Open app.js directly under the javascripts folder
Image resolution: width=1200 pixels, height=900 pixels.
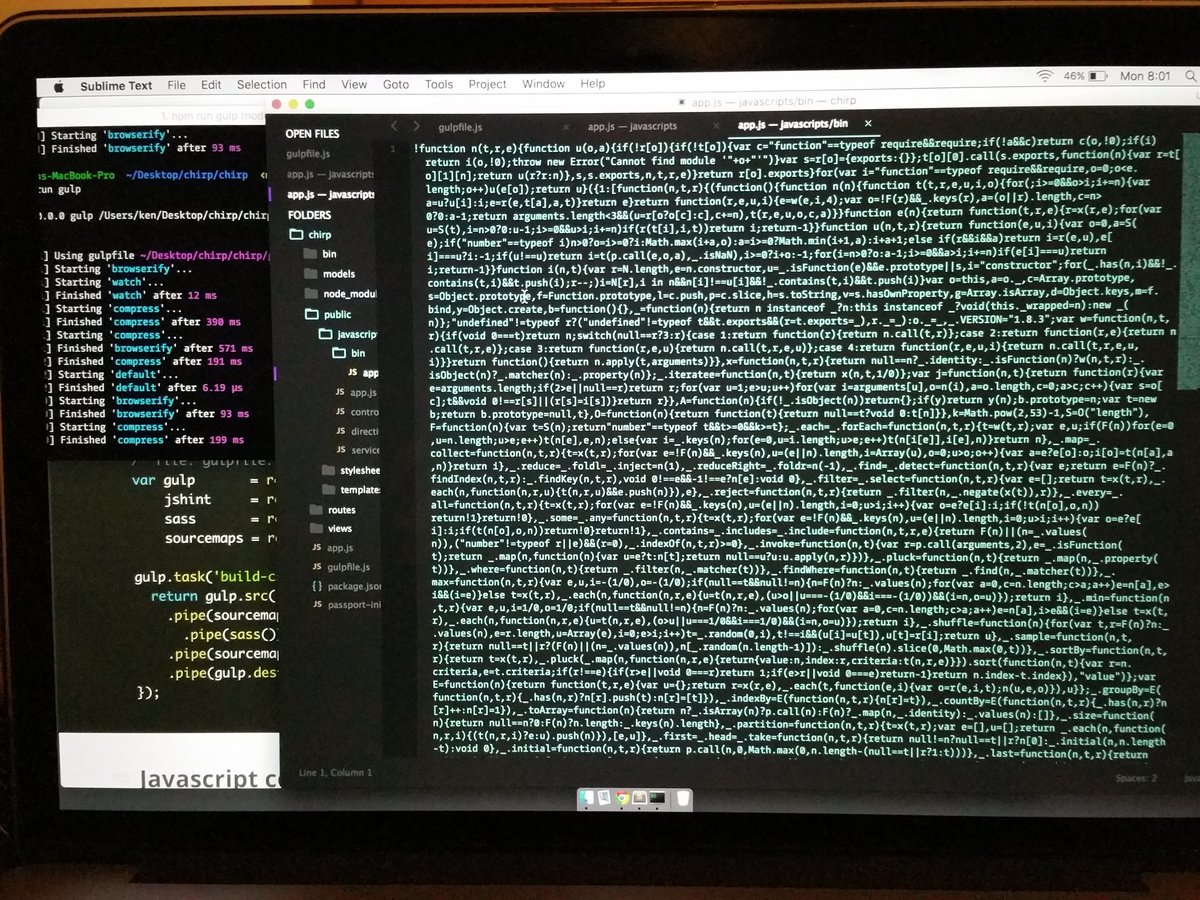click(x=356, y=392)
